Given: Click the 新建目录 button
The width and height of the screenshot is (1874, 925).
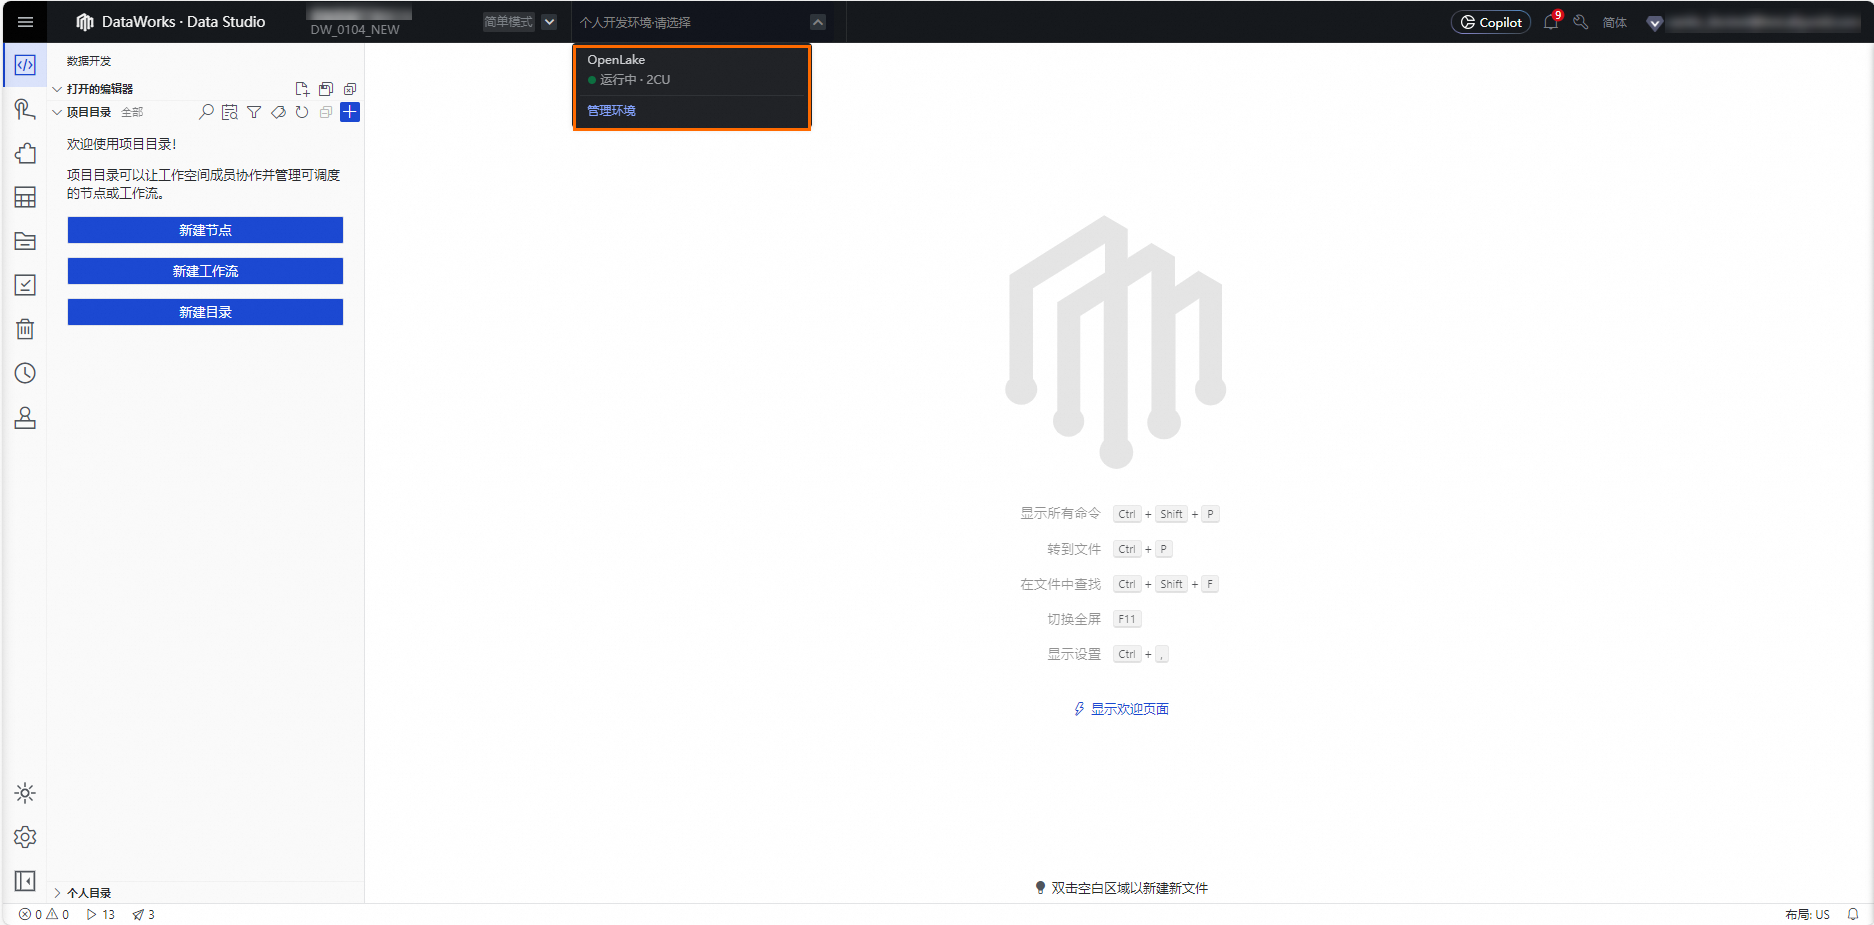Looking at the screenshot, I should pyautogui.click(x=205, y=312).
